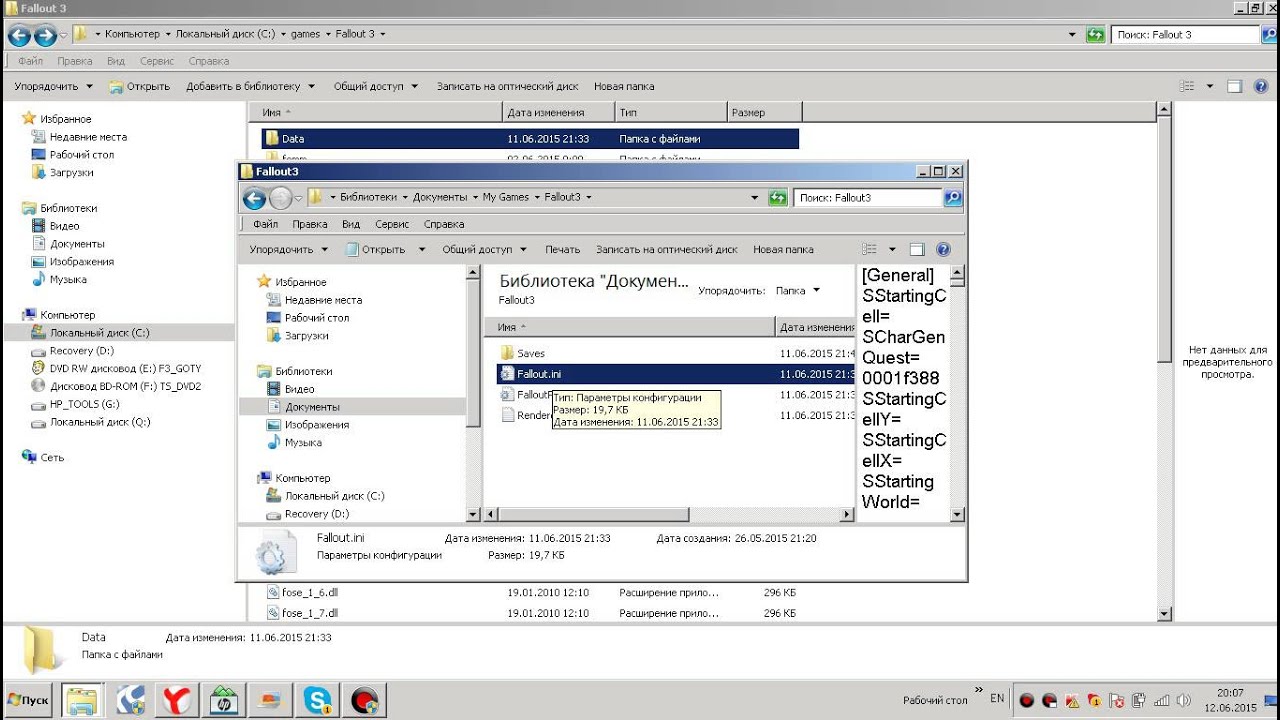The height and width of the screenshot is (720, 1280).
Task: Open Help icon in rear window toolbar
Action: tap(1261, 86)
